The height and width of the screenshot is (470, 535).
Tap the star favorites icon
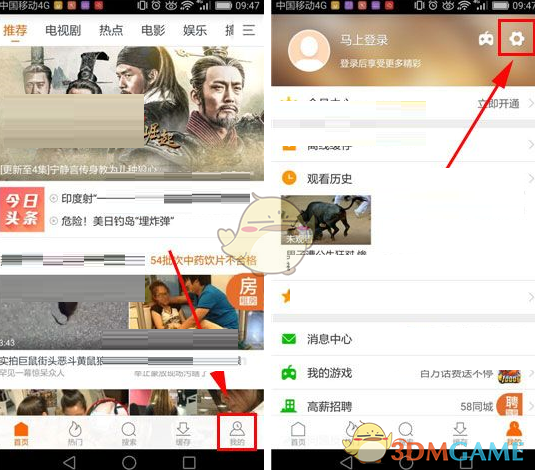tap(287, 296)
